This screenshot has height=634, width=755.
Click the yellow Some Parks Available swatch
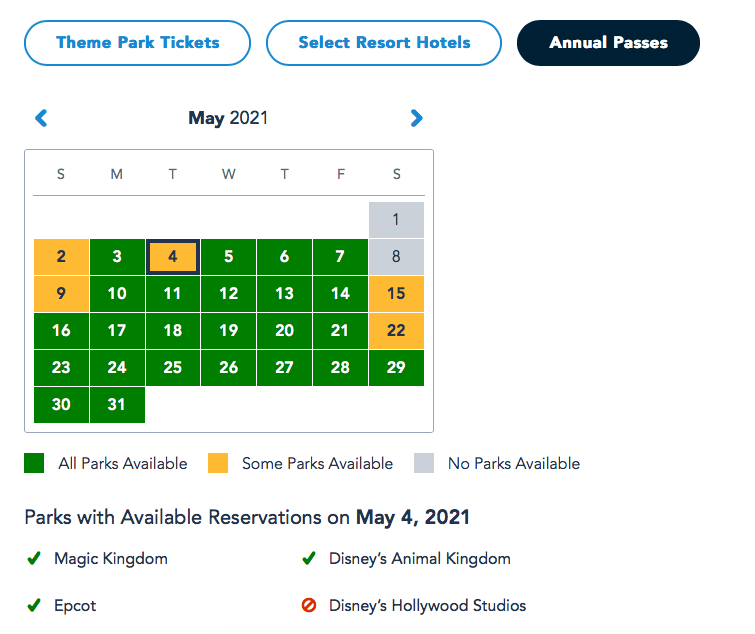click(x=218, y=463)
